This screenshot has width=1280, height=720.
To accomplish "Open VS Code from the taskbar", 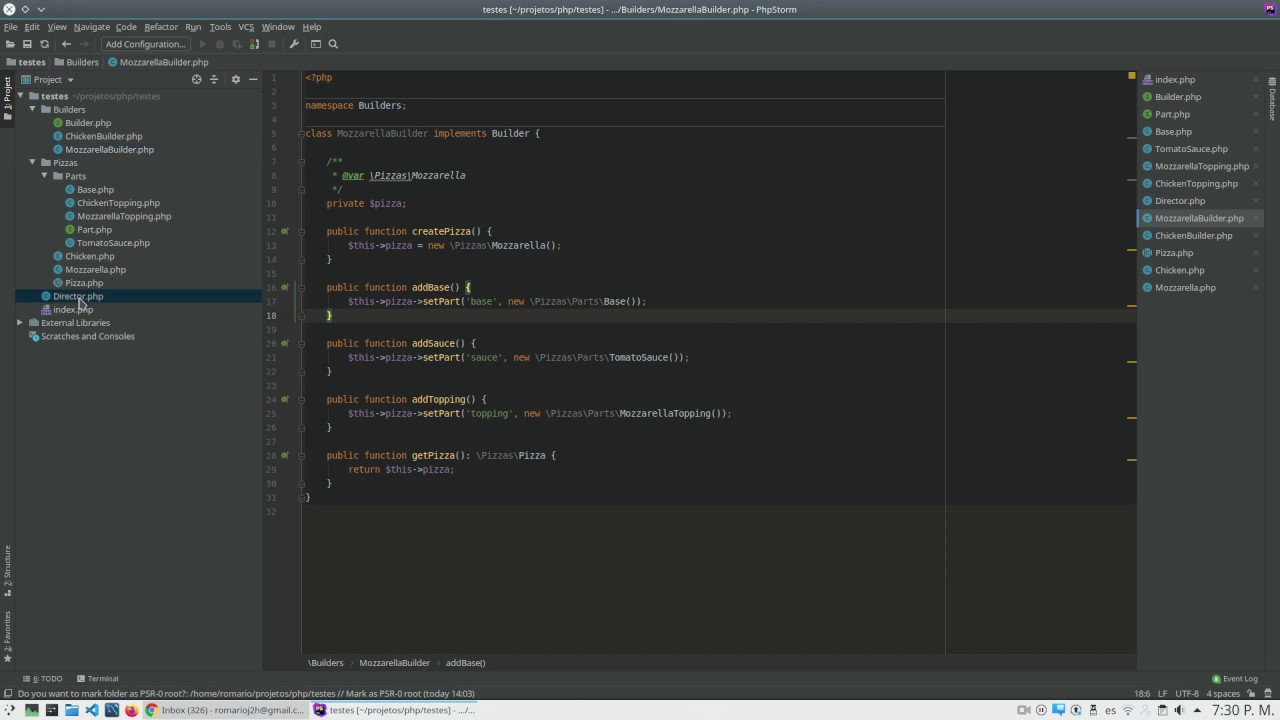I will pos(91,710).
